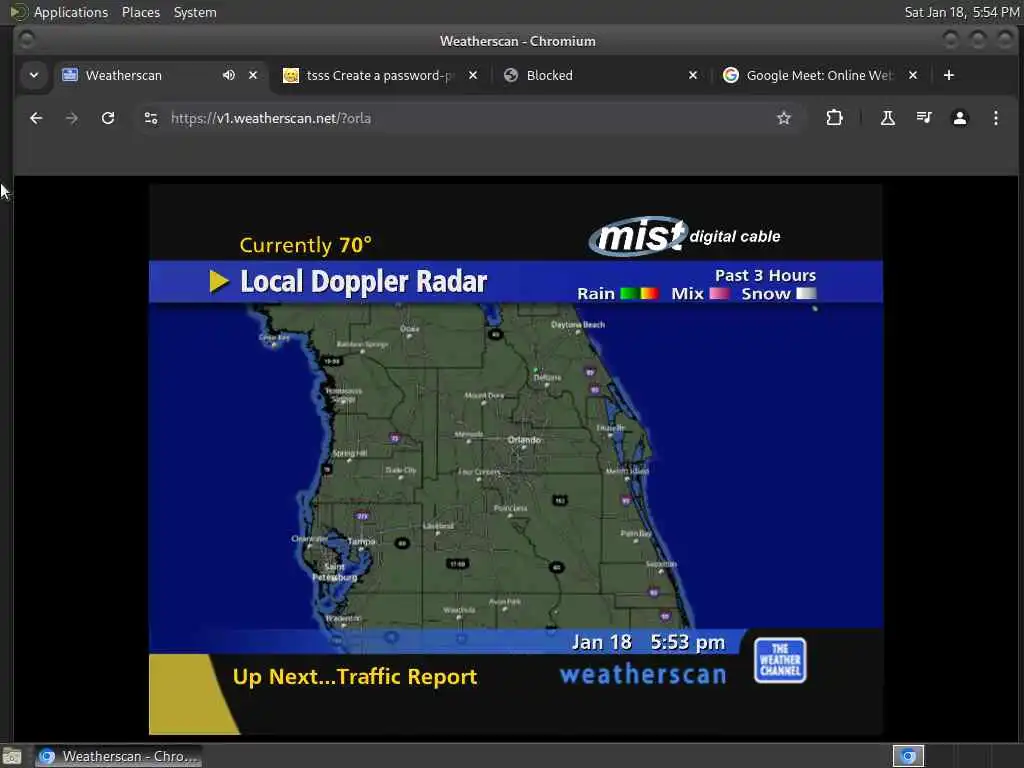Click Palm Bay on the radar map
Screen dimensions: 1024x768
click(635, 534)
